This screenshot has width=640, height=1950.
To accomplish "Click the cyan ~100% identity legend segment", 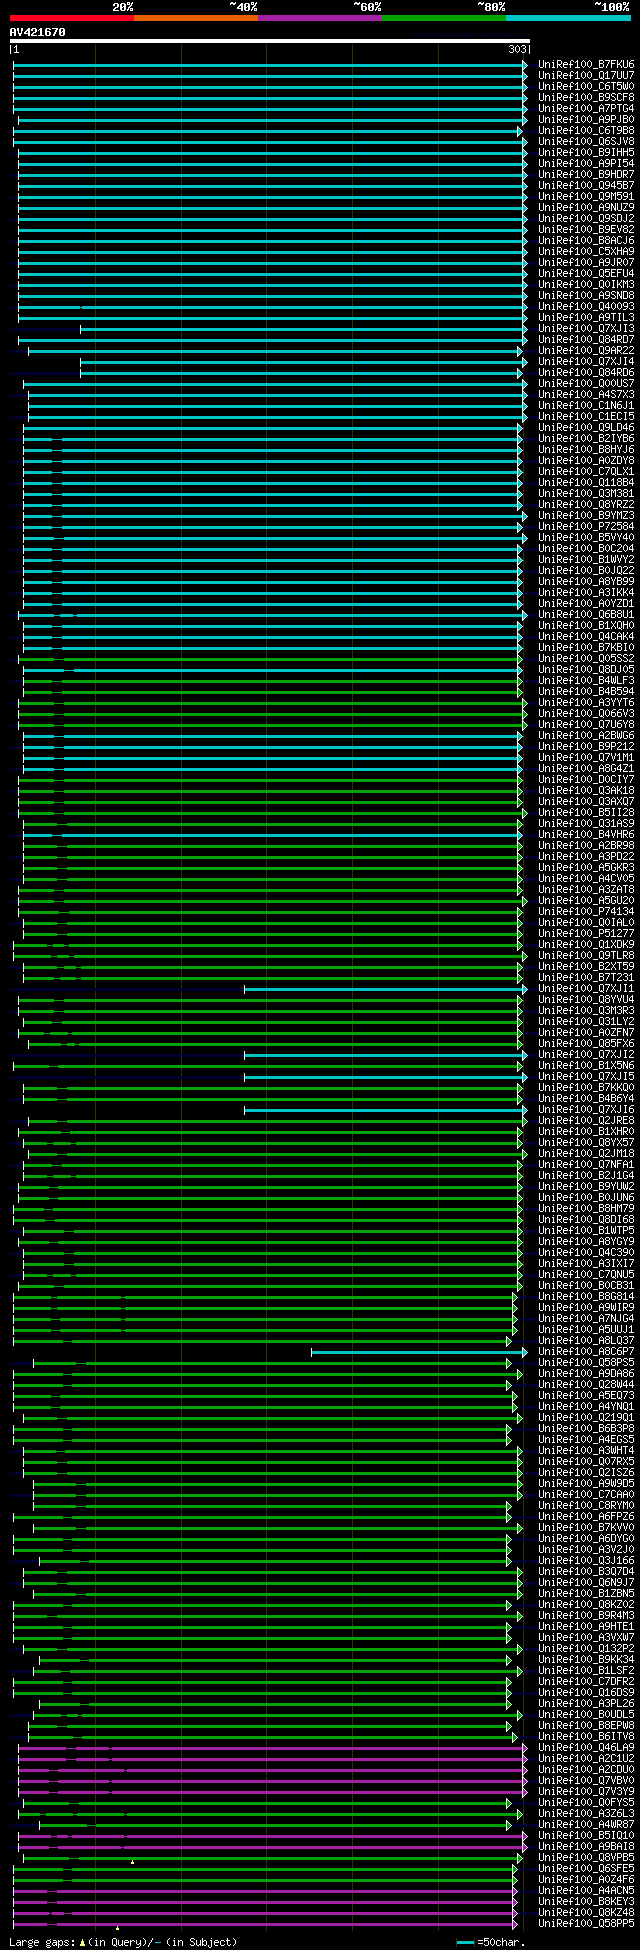I will click(x=567, y=18).
